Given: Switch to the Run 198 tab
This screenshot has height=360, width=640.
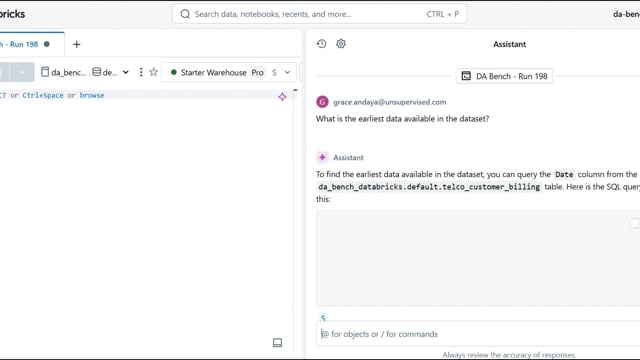Looking at the screenshot, I should (x=24, y=44).
